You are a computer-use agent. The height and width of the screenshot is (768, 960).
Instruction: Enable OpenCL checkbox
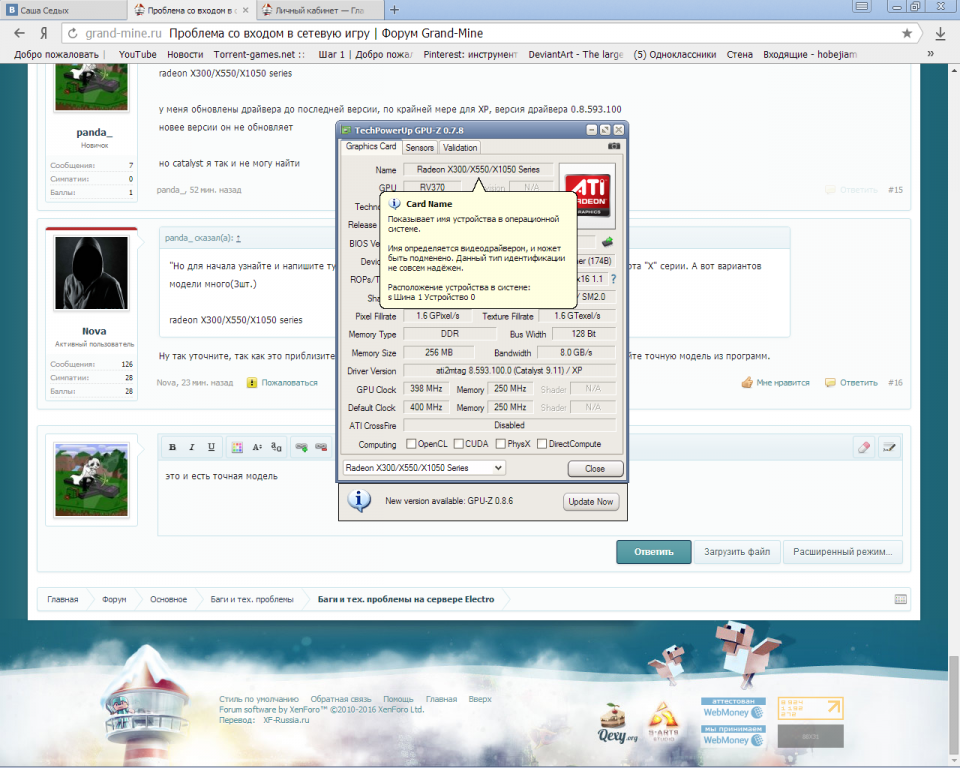coord(411,444)
